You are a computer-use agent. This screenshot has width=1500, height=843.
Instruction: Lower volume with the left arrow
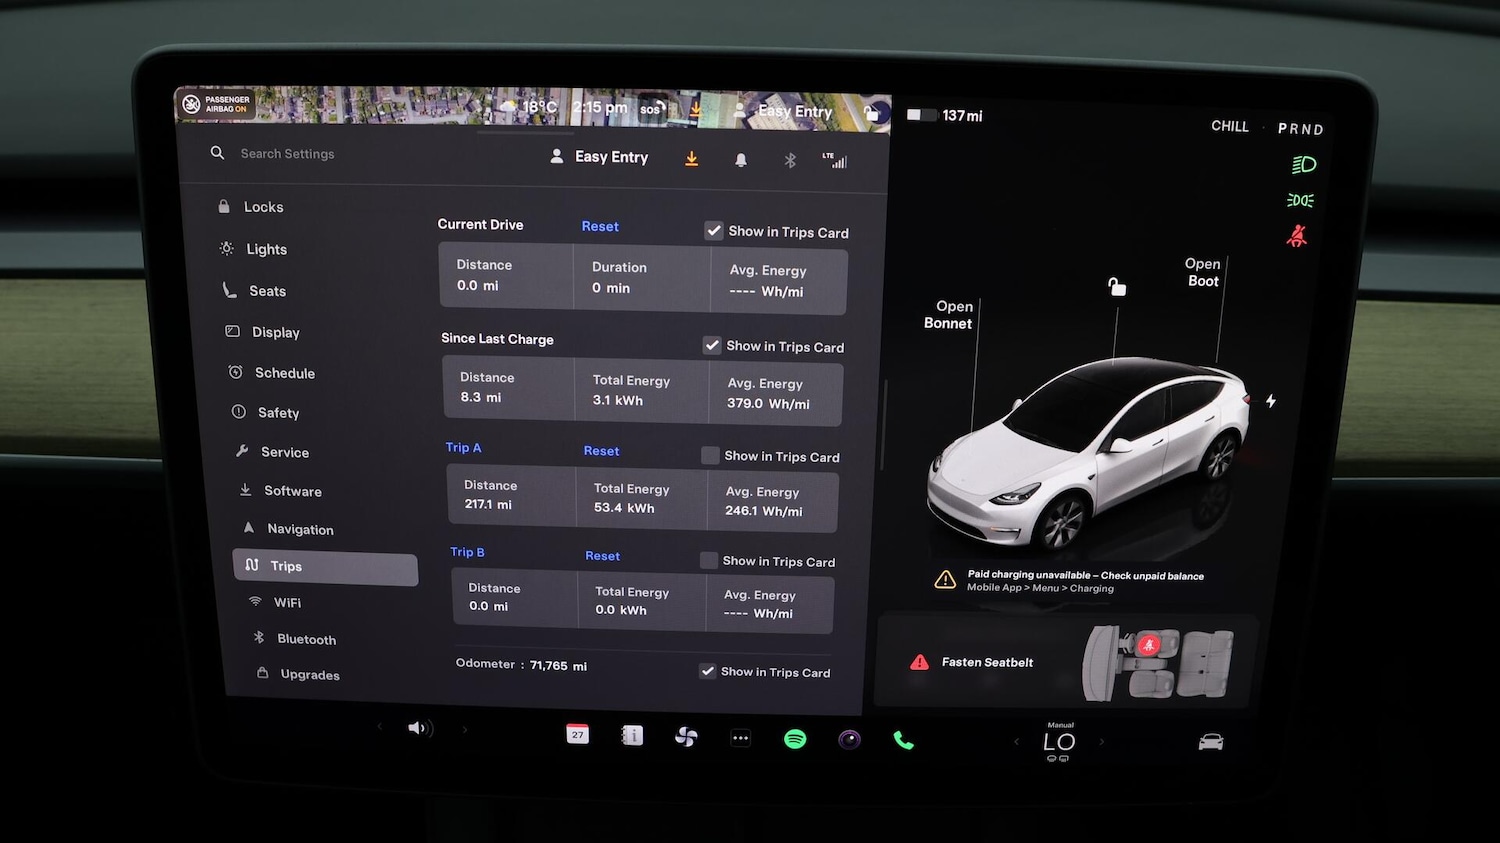[380, 727]
